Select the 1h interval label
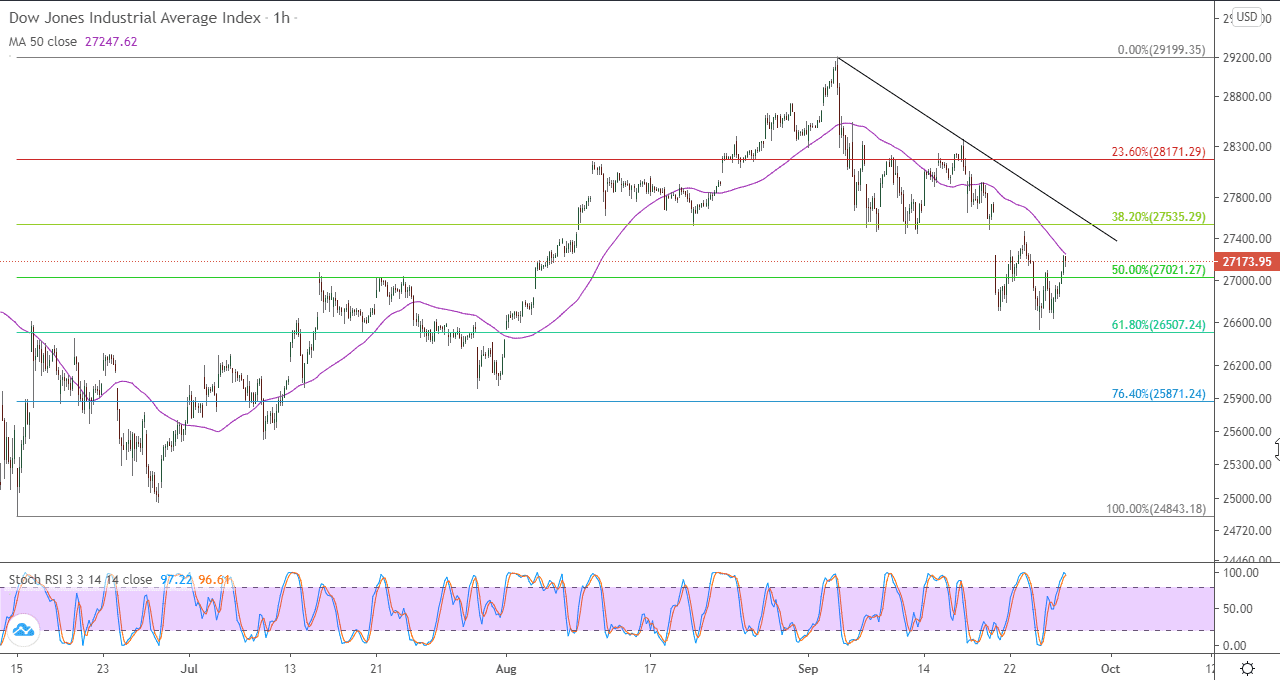 pos(280,18)
